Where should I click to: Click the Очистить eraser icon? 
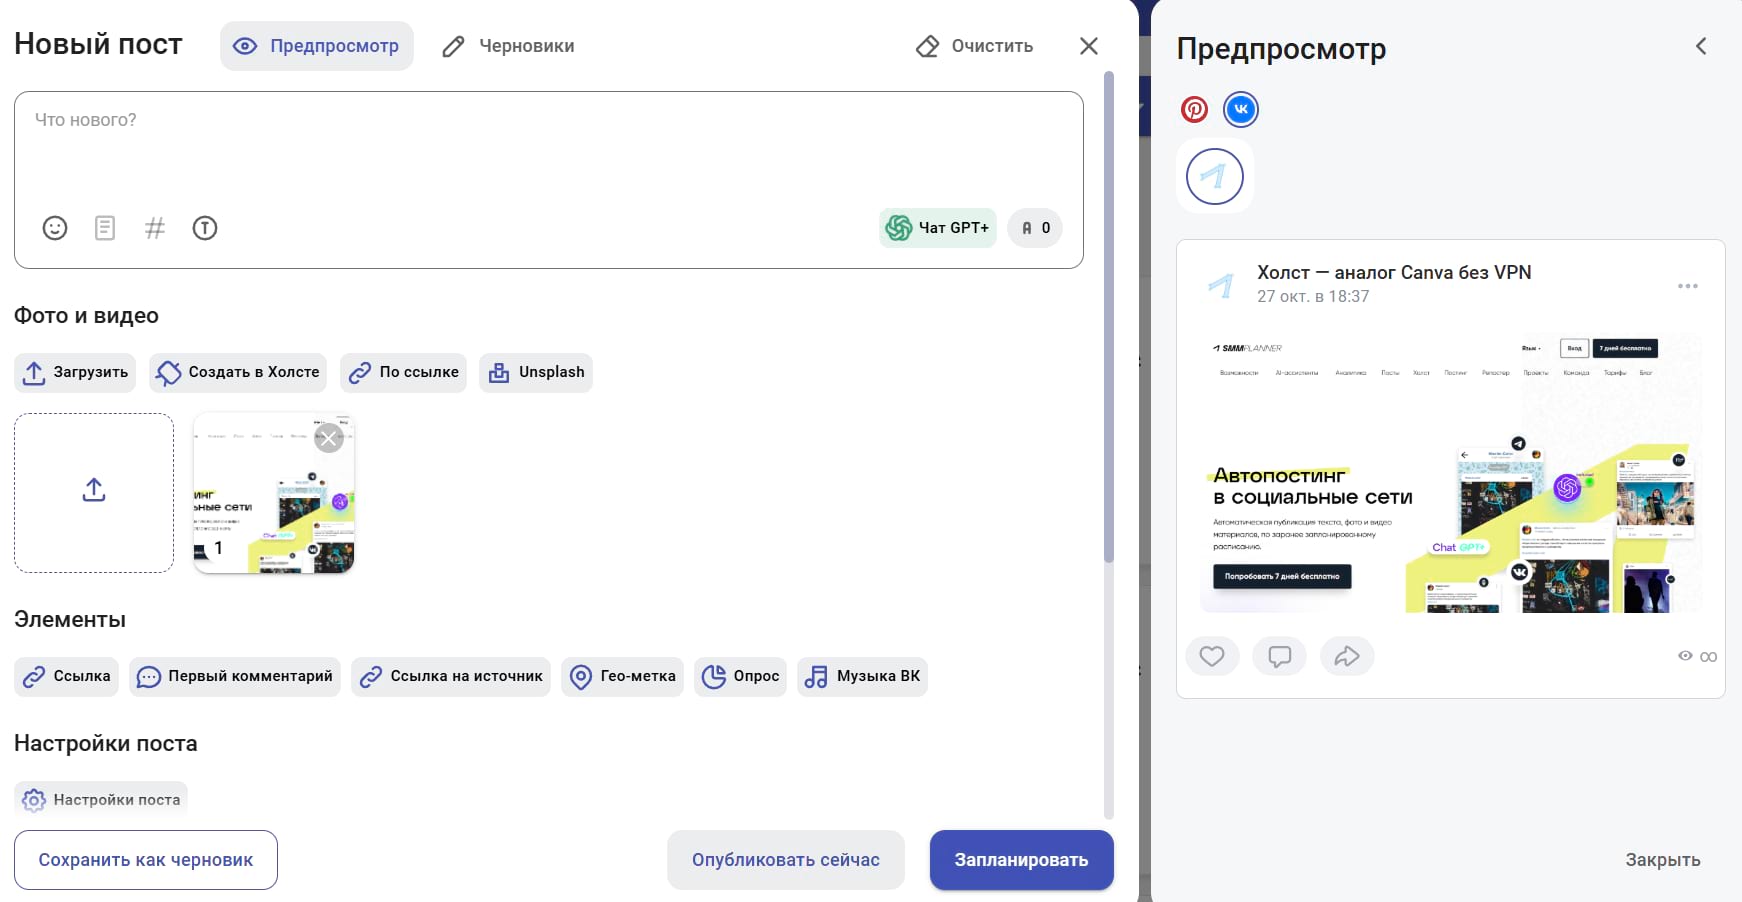click(x=928, y=45)
